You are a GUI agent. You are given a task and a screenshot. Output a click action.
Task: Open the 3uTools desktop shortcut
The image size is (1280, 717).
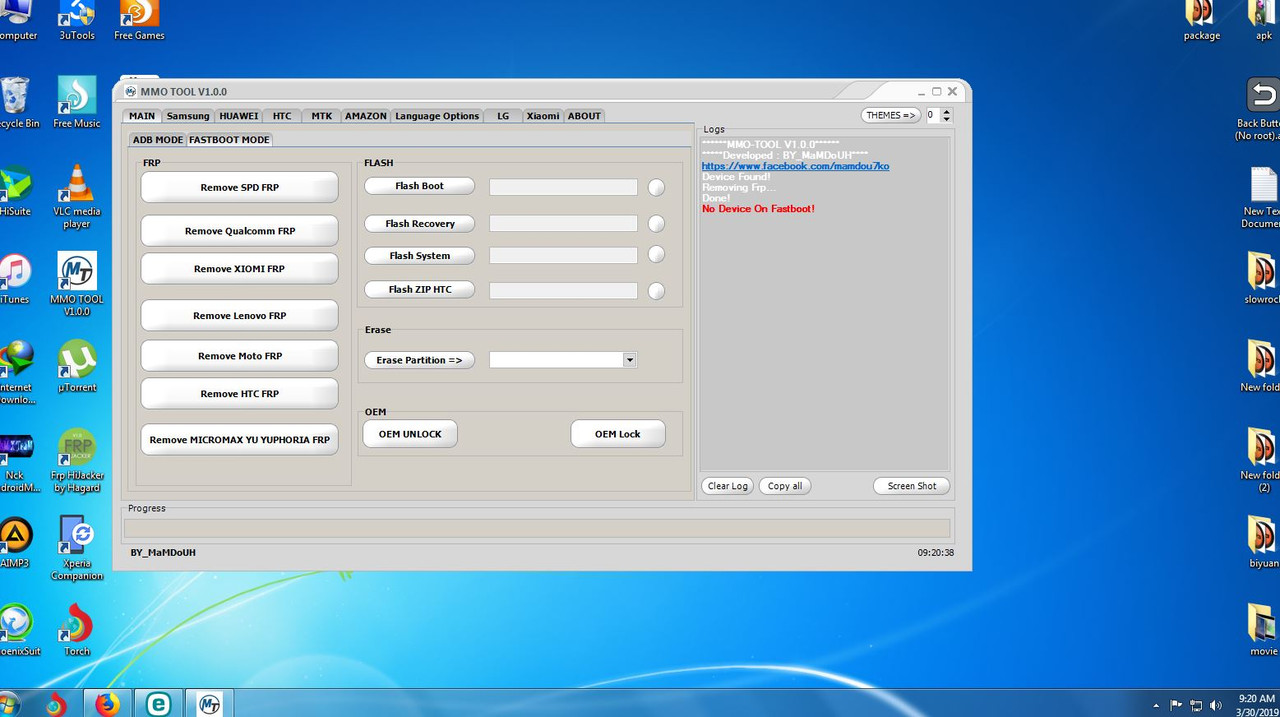[77, 20]
